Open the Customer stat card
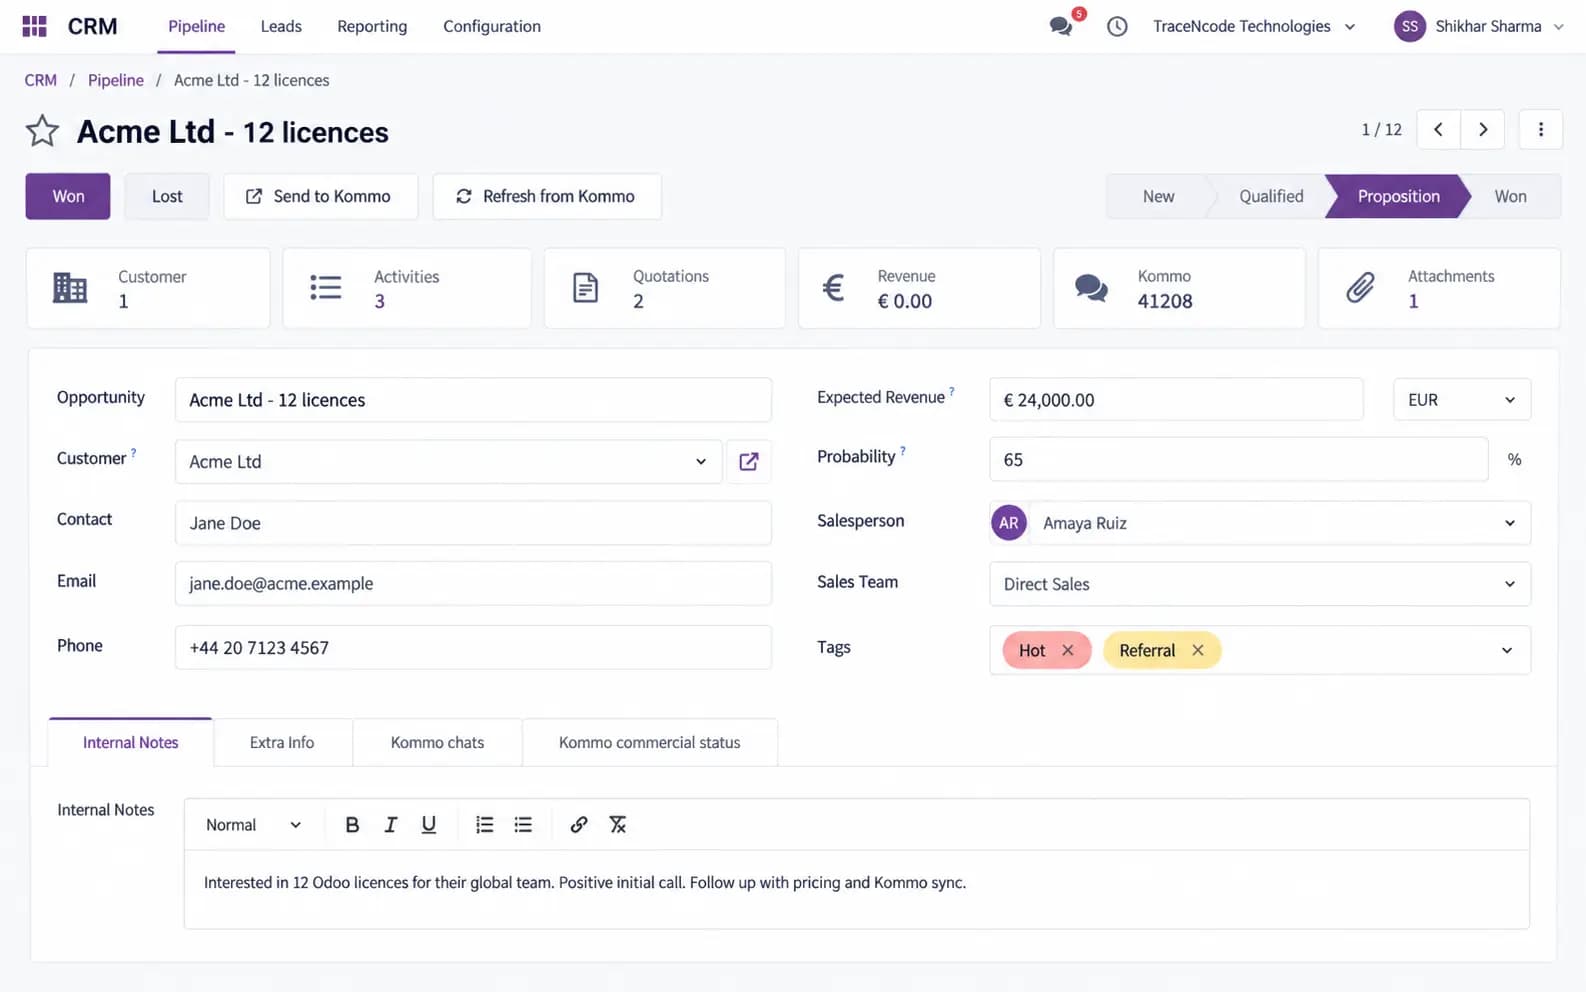The width and height of the screenshot is (1586, 992). point(148,288)
